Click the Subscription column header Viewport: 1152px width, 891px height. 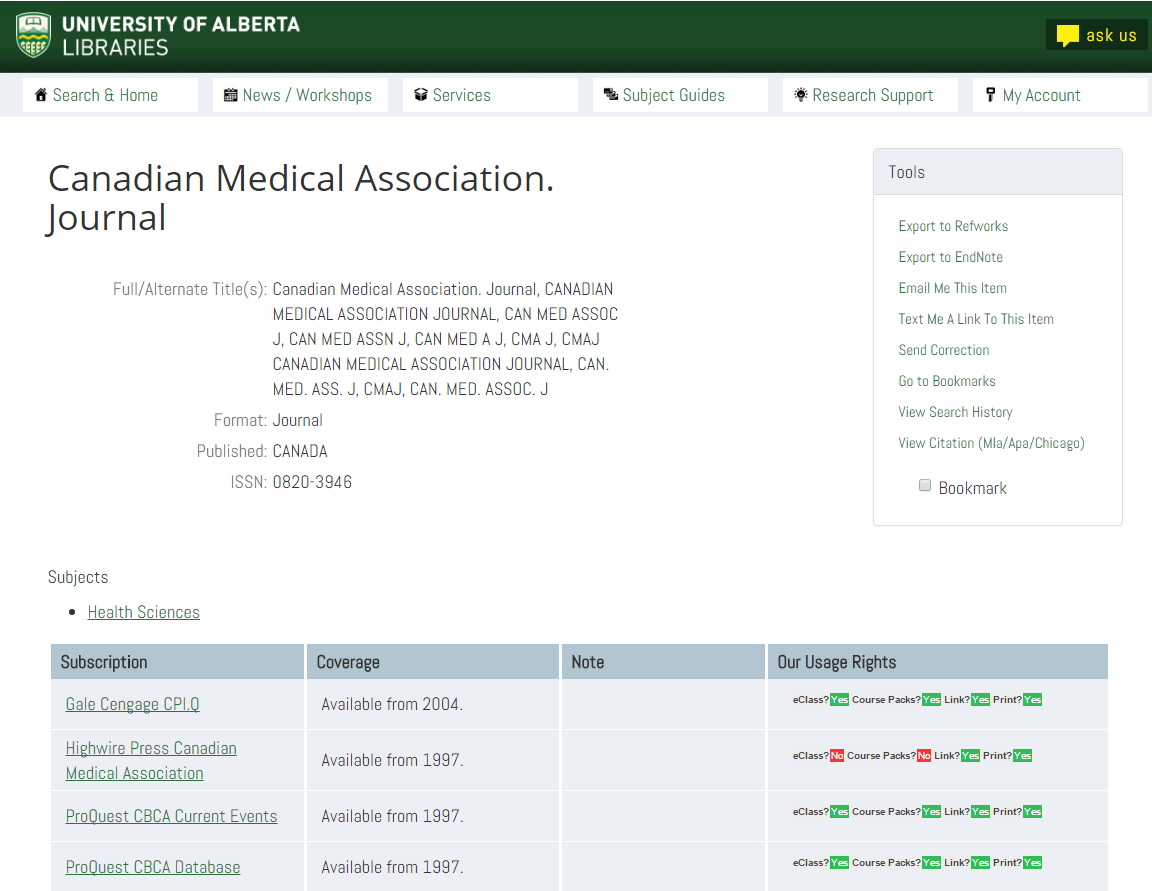pos(177,662)
